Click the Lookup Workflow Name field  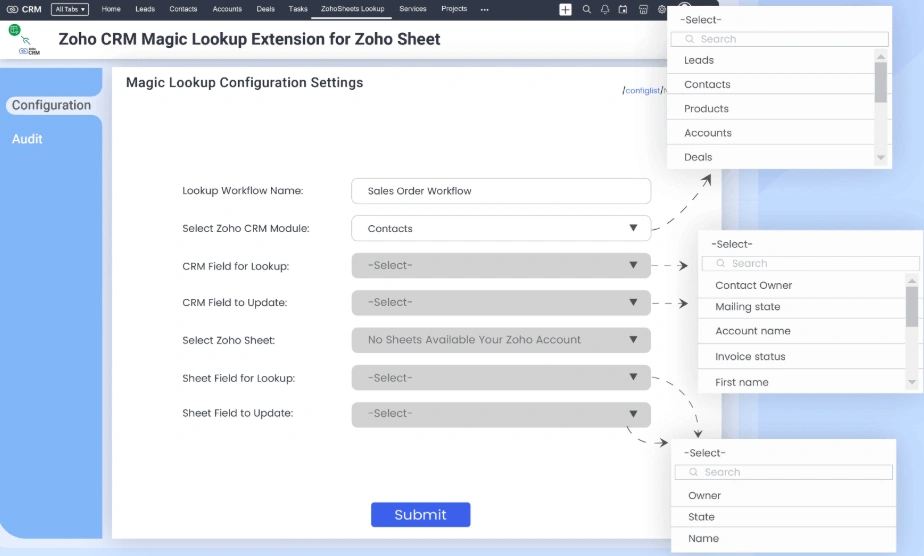click(501, 191)
